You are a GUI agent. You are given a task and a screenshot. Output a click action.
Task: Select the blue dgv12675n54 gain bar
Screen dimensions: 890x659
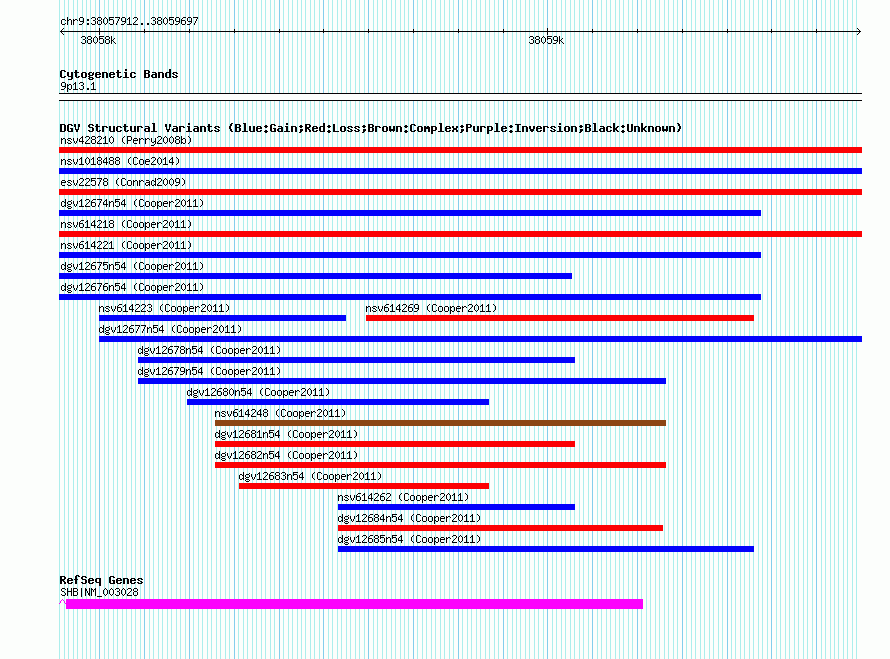tap(316, 276)
